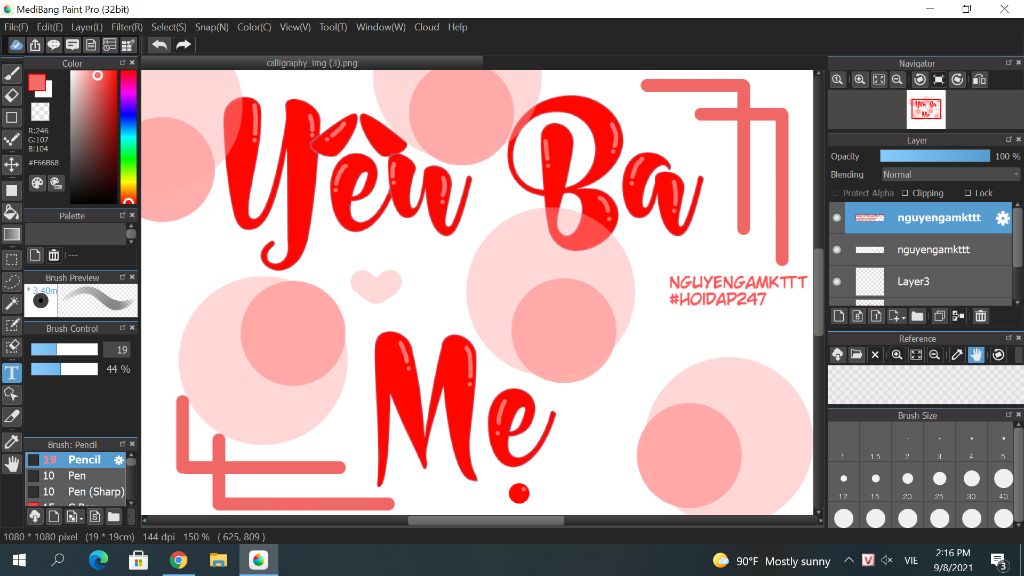Click the export share icon in top toolbar

(x=35, y=44)
